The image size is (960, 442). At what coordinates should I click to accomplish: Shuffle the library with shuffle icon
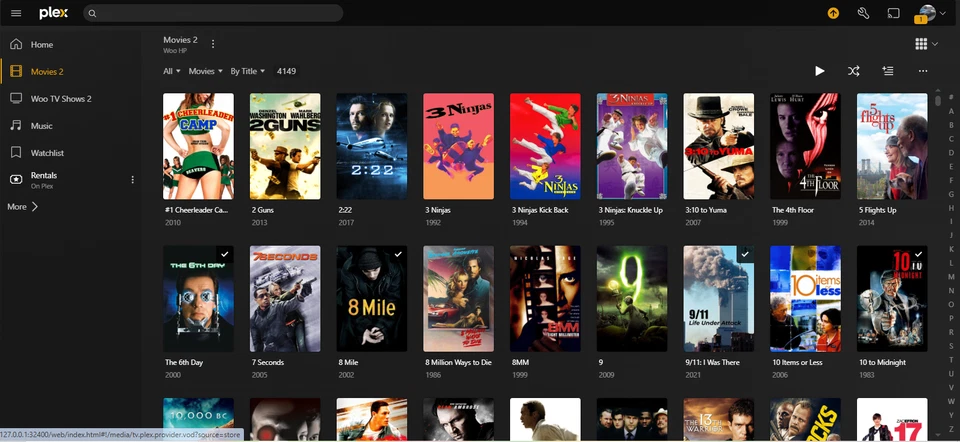click(x=853, y=71)
